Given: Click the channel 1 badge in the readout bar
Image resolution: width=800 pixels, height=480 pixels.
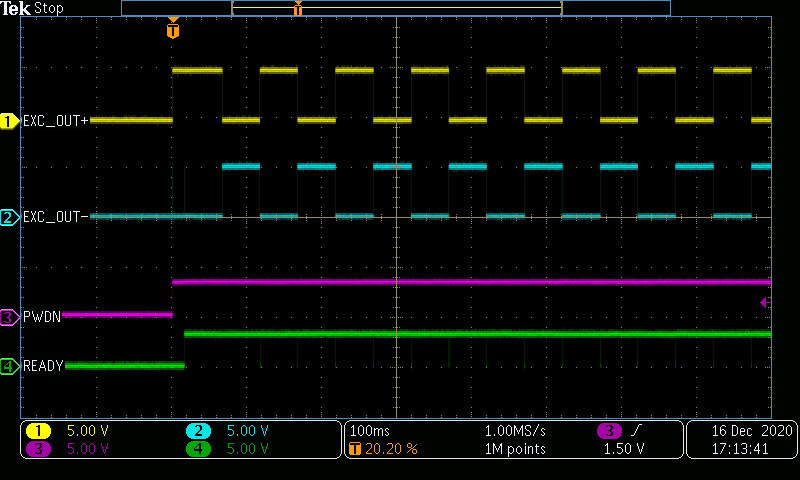Looking at the screenshot, I should point(38,431).
